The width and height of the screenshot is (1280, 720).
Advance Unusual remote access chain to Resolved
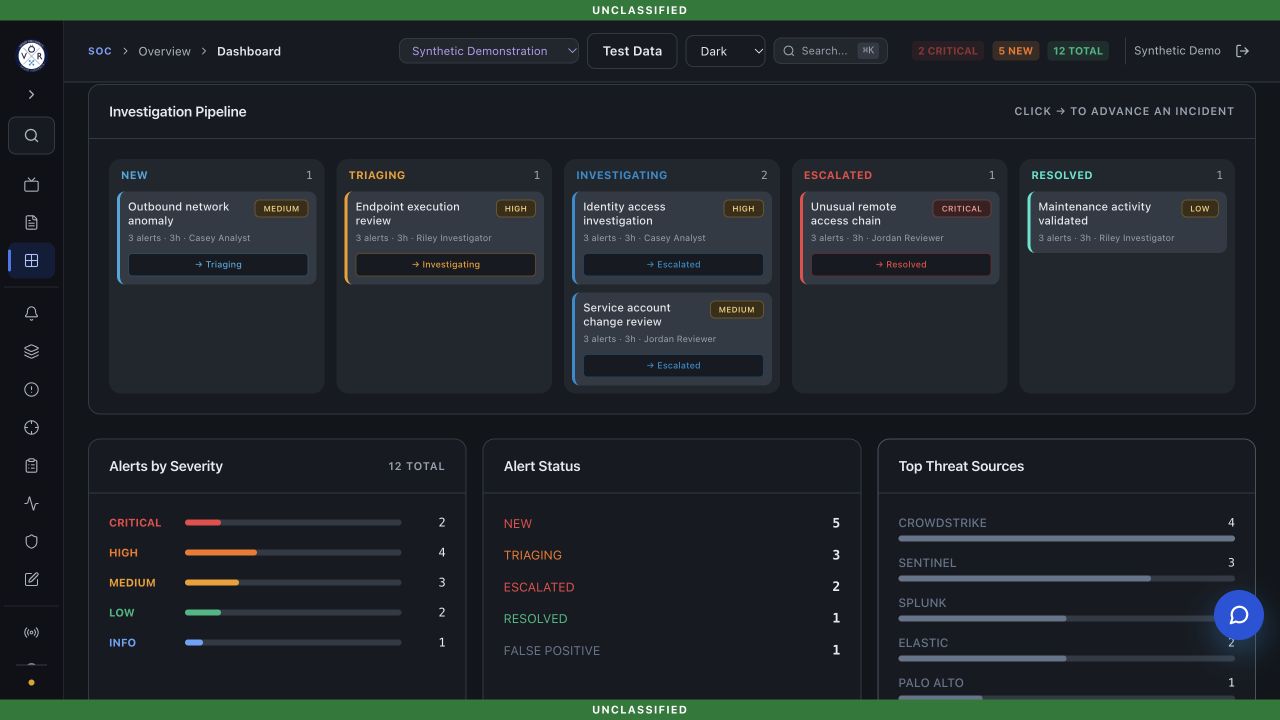pos(901,265)
